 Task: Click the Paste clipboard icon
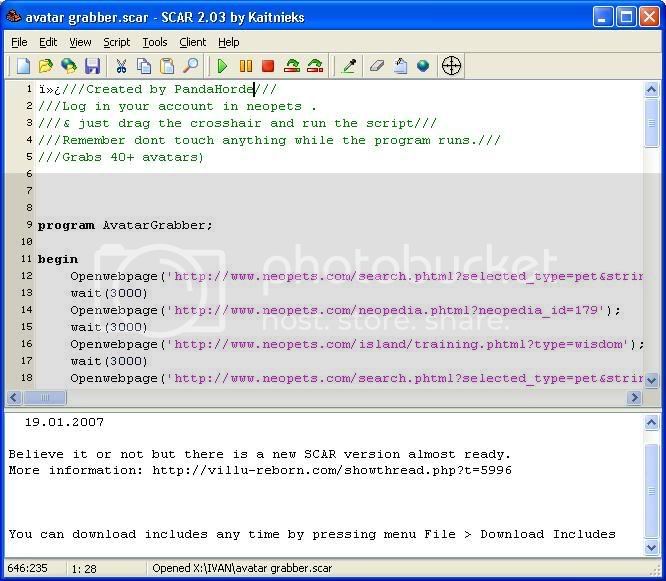[x=167, y=66]
